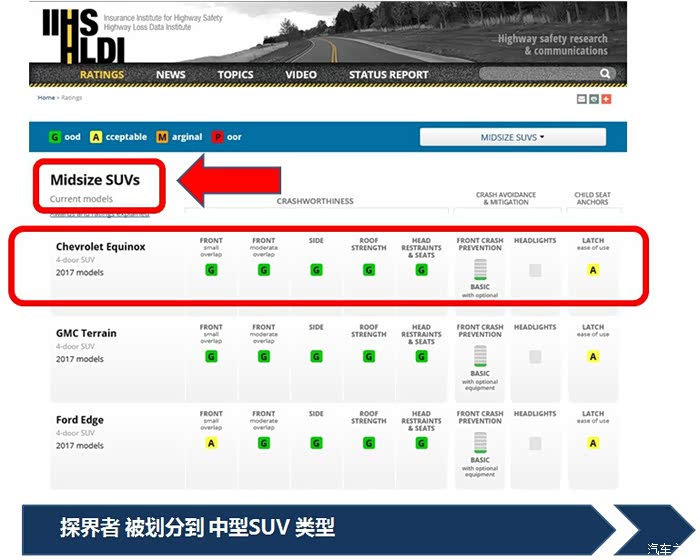Click GMC Terrain '2017 models' text
700x560 pixels.
coord(79,359)
